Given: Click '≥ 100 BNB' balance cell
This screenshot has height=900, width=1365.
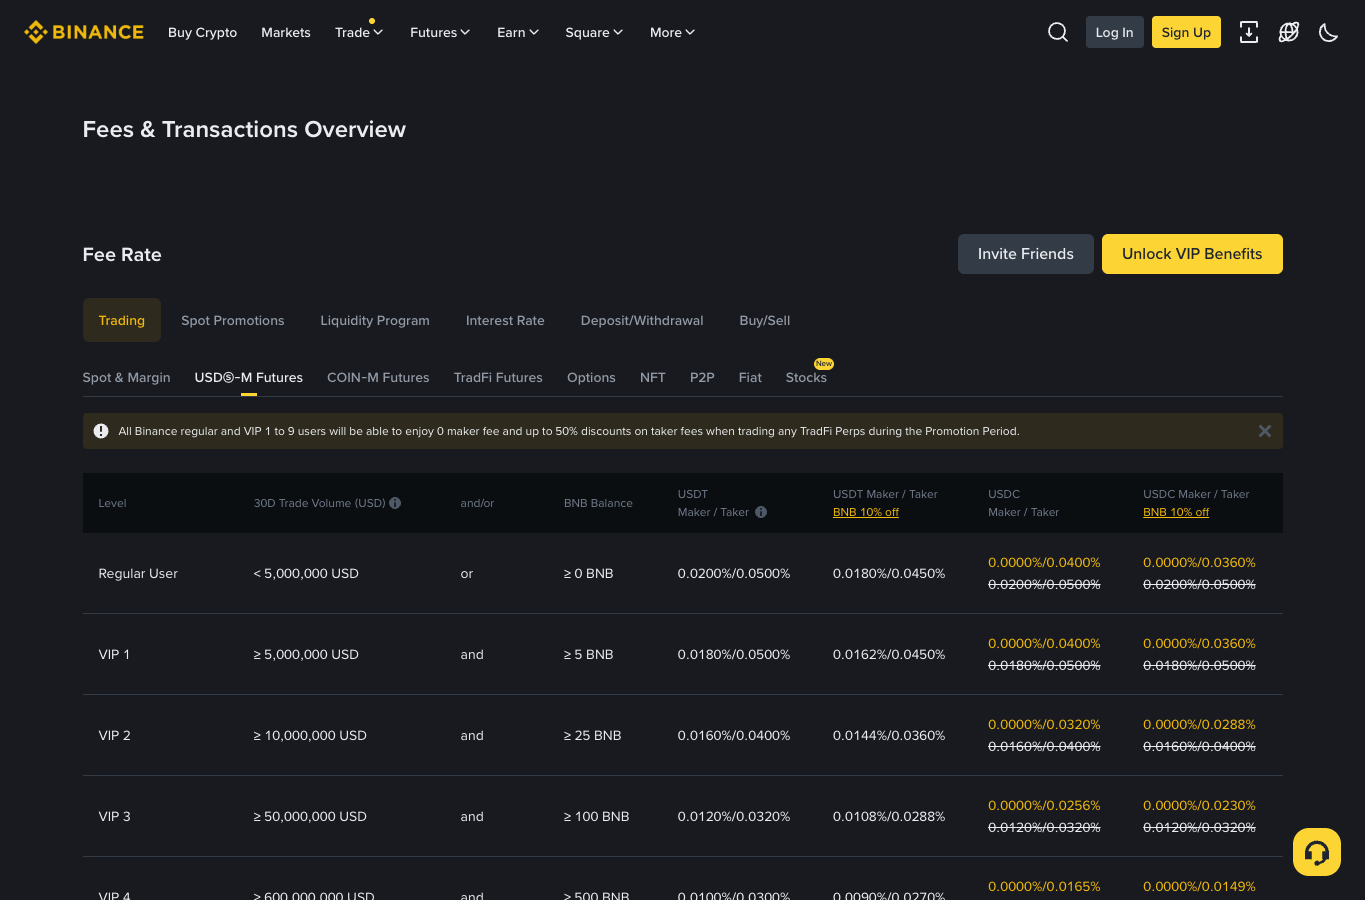Looking at the screenshot, I should pos(596,816).
